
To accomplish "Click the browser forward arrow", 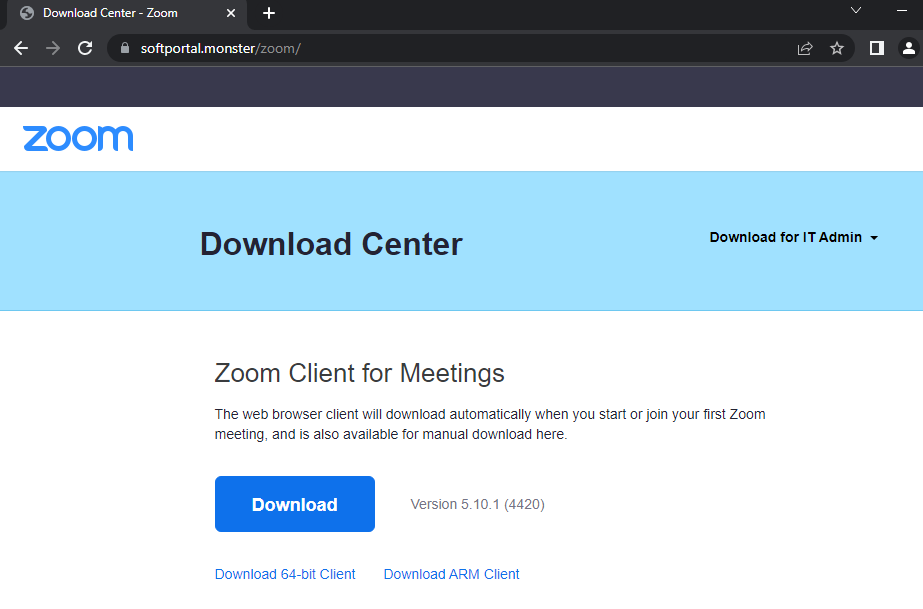I will (x=53, y=48).
